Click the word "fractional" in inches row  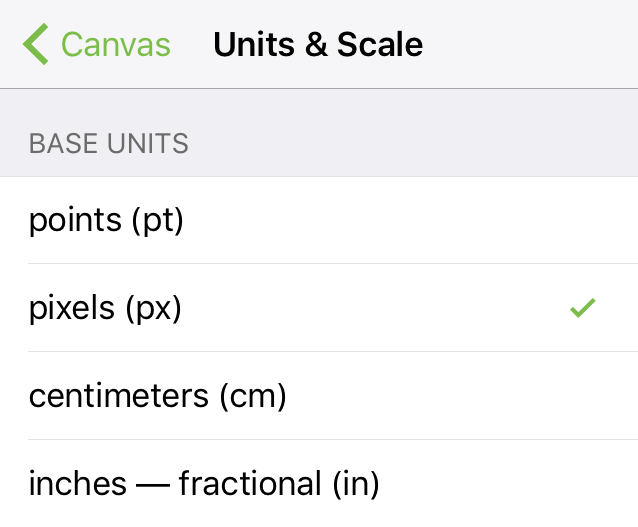click(250, 484)
